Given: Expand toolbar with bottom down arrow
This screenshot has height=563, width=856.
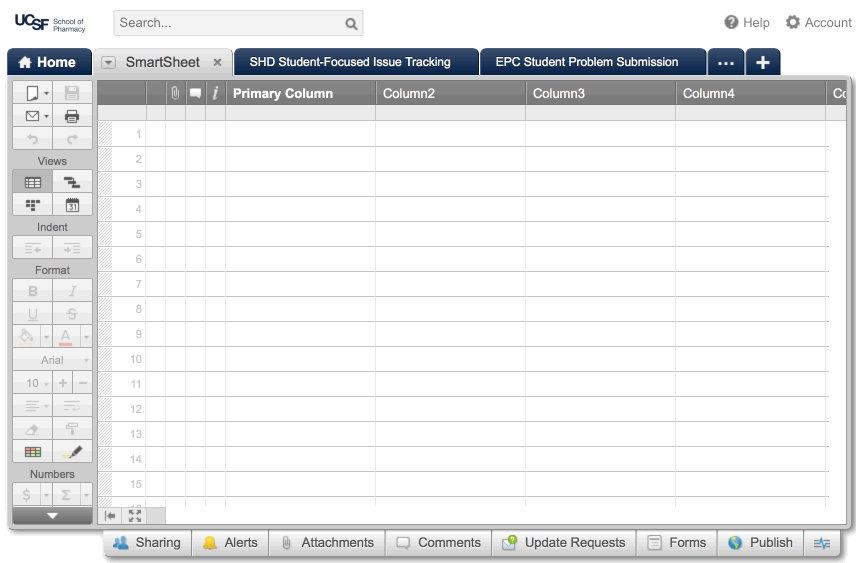Looking at the screenshot, I should pos(52,516).
